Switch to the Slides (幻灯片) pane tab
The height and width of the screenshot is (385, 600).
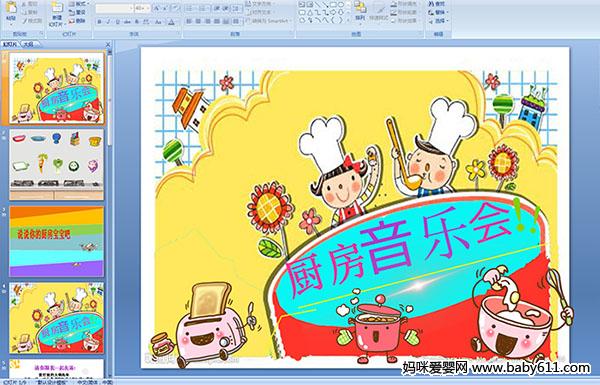point(10,44)
